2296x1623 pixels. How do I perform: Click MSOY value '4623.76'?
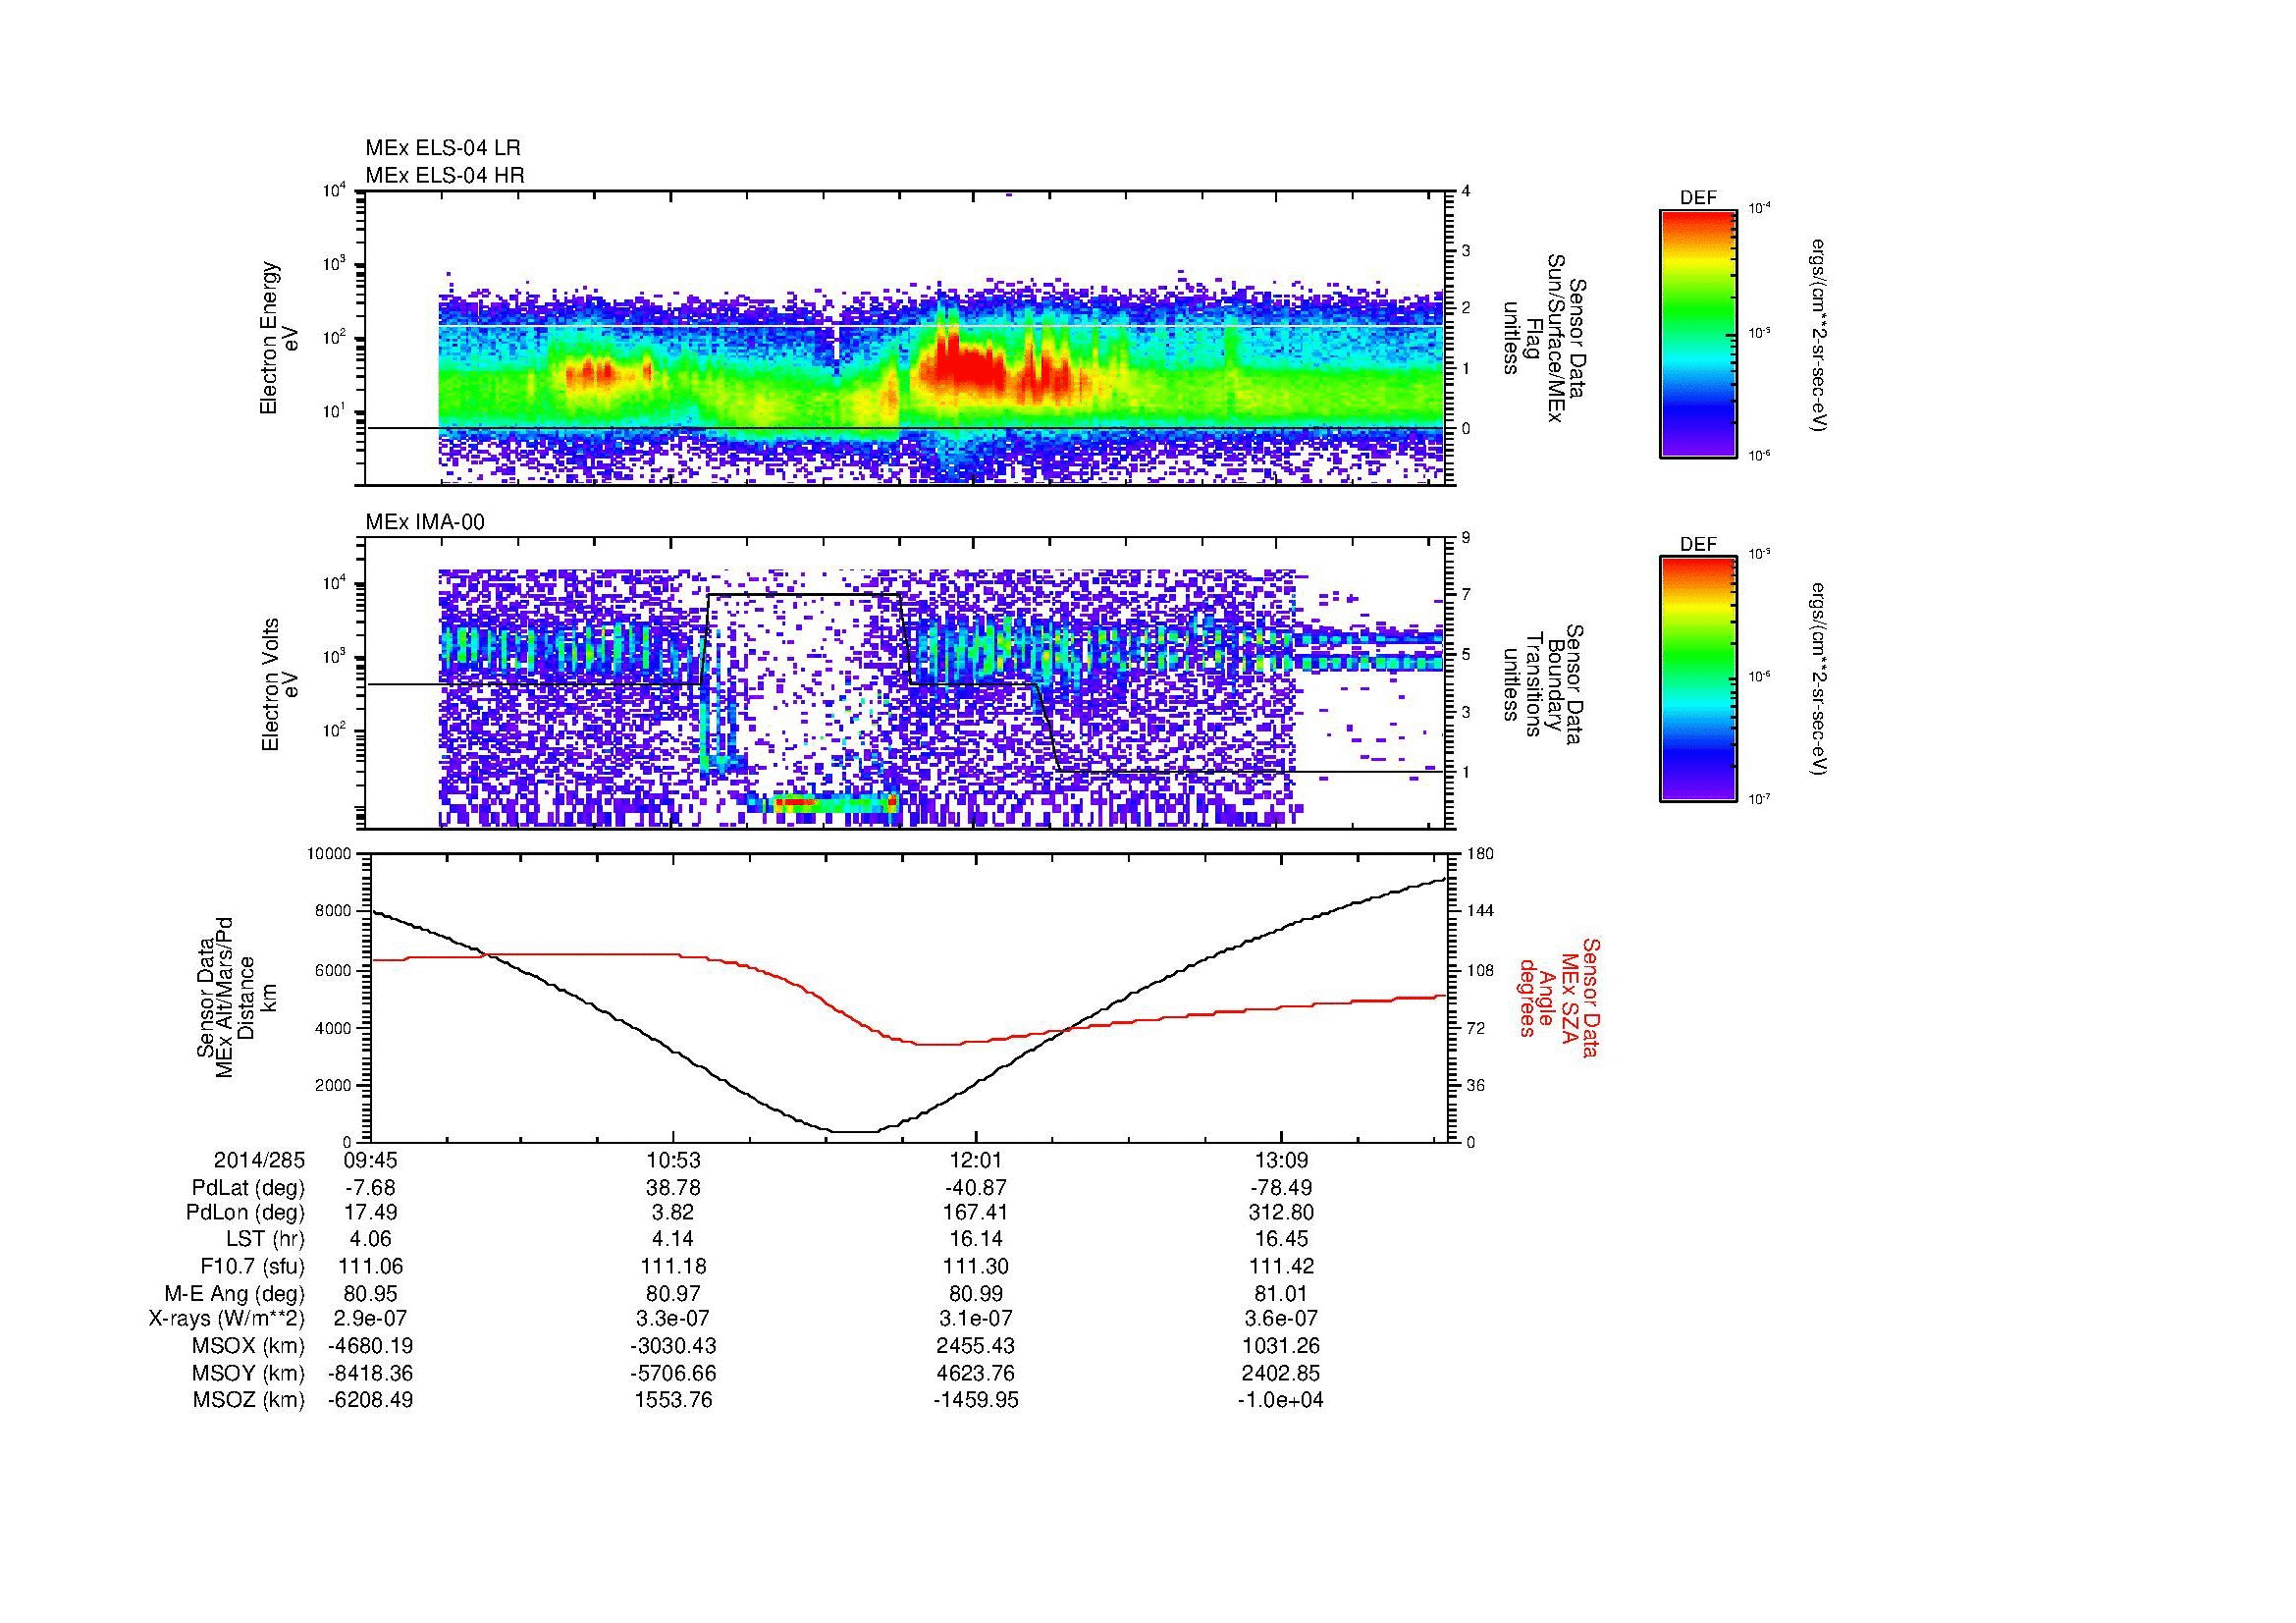click(x=976, y=1373)
